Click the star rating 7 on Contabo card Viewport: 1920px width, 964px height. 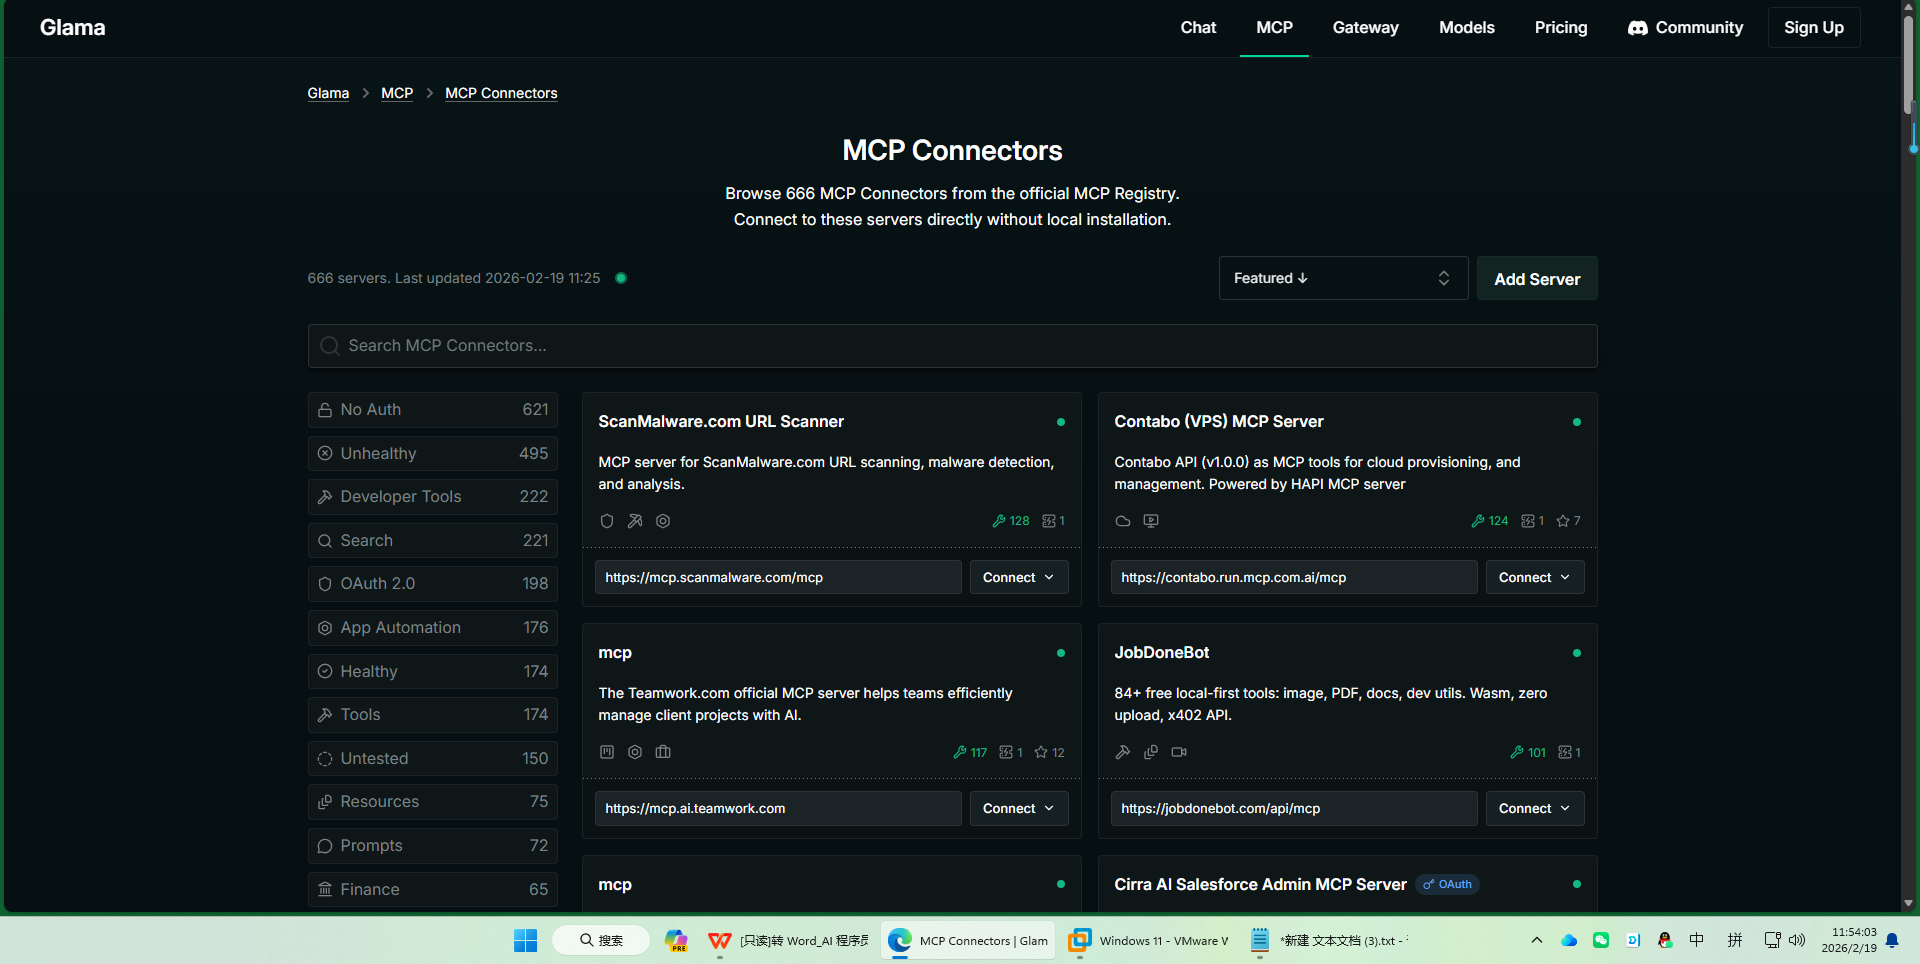1568,521
